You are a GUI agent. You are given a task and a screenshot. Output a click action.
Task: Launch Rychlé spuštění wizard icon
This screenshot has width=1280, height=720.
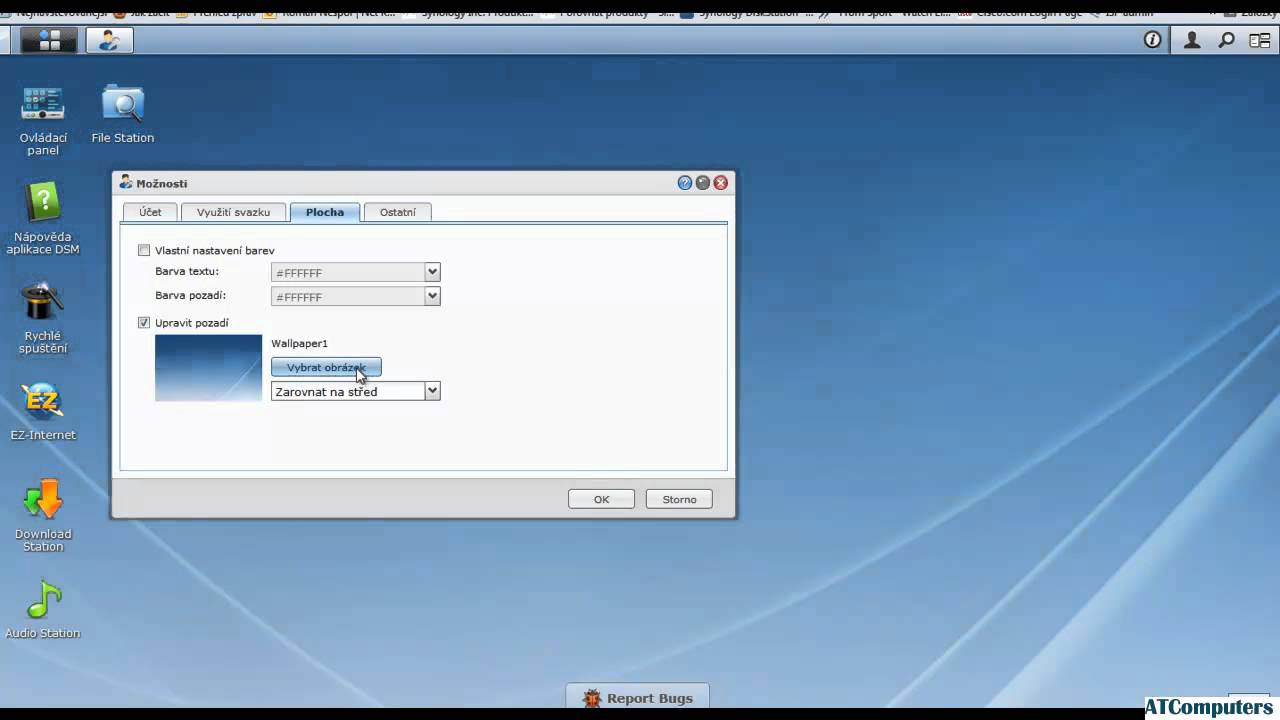pos(43,318)
